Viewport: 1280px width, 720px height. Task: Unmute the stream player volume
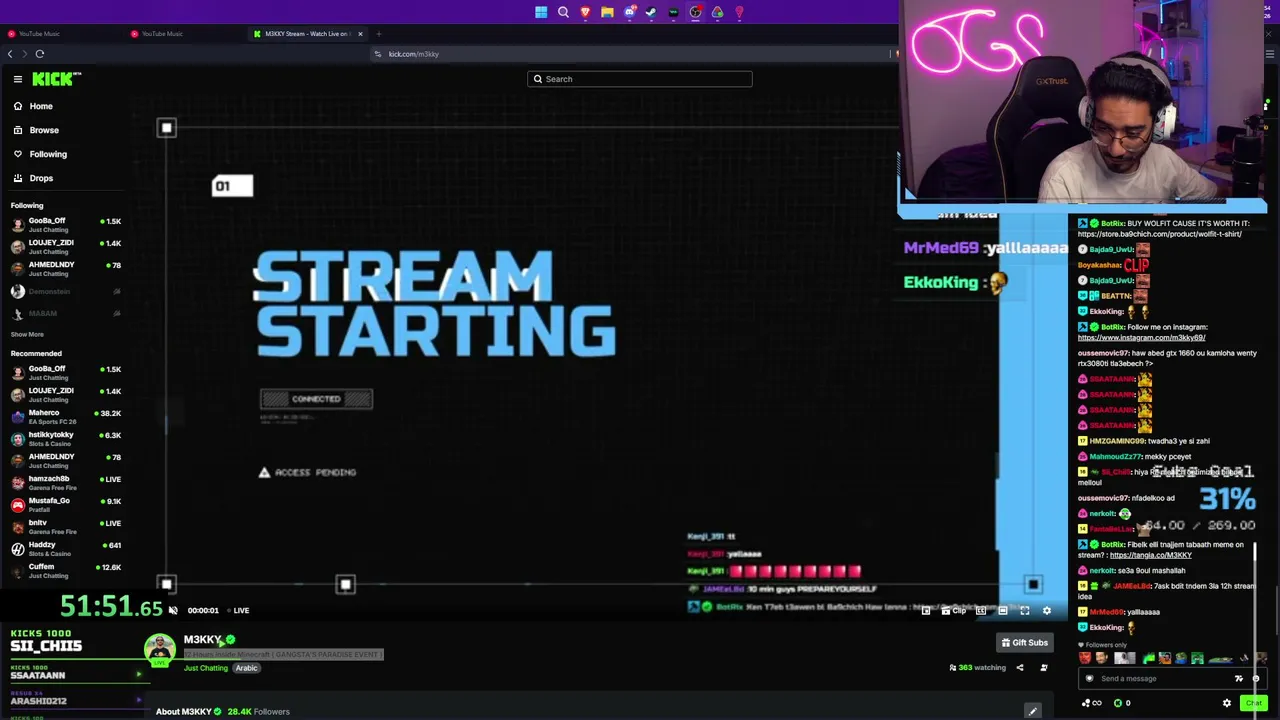pos(173,610)
